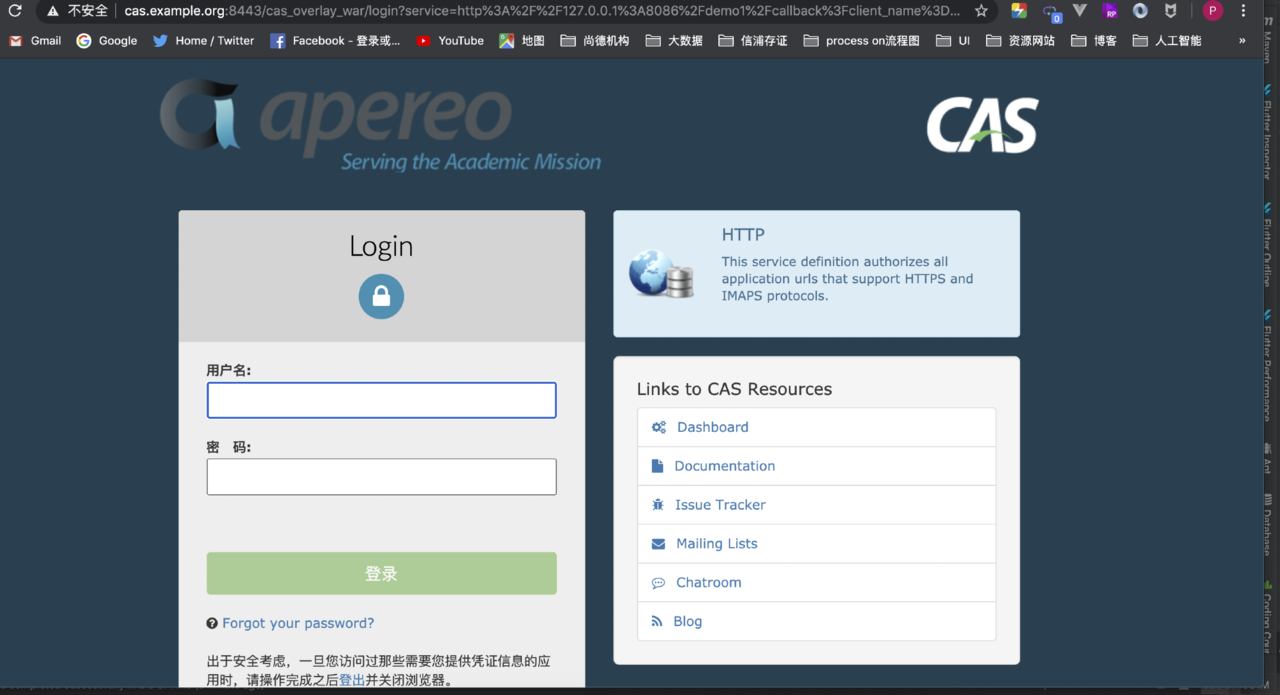Click the padlock icon under Login
The width and height of the screenshot is (1280, 695).
click(x=381, y=297)
